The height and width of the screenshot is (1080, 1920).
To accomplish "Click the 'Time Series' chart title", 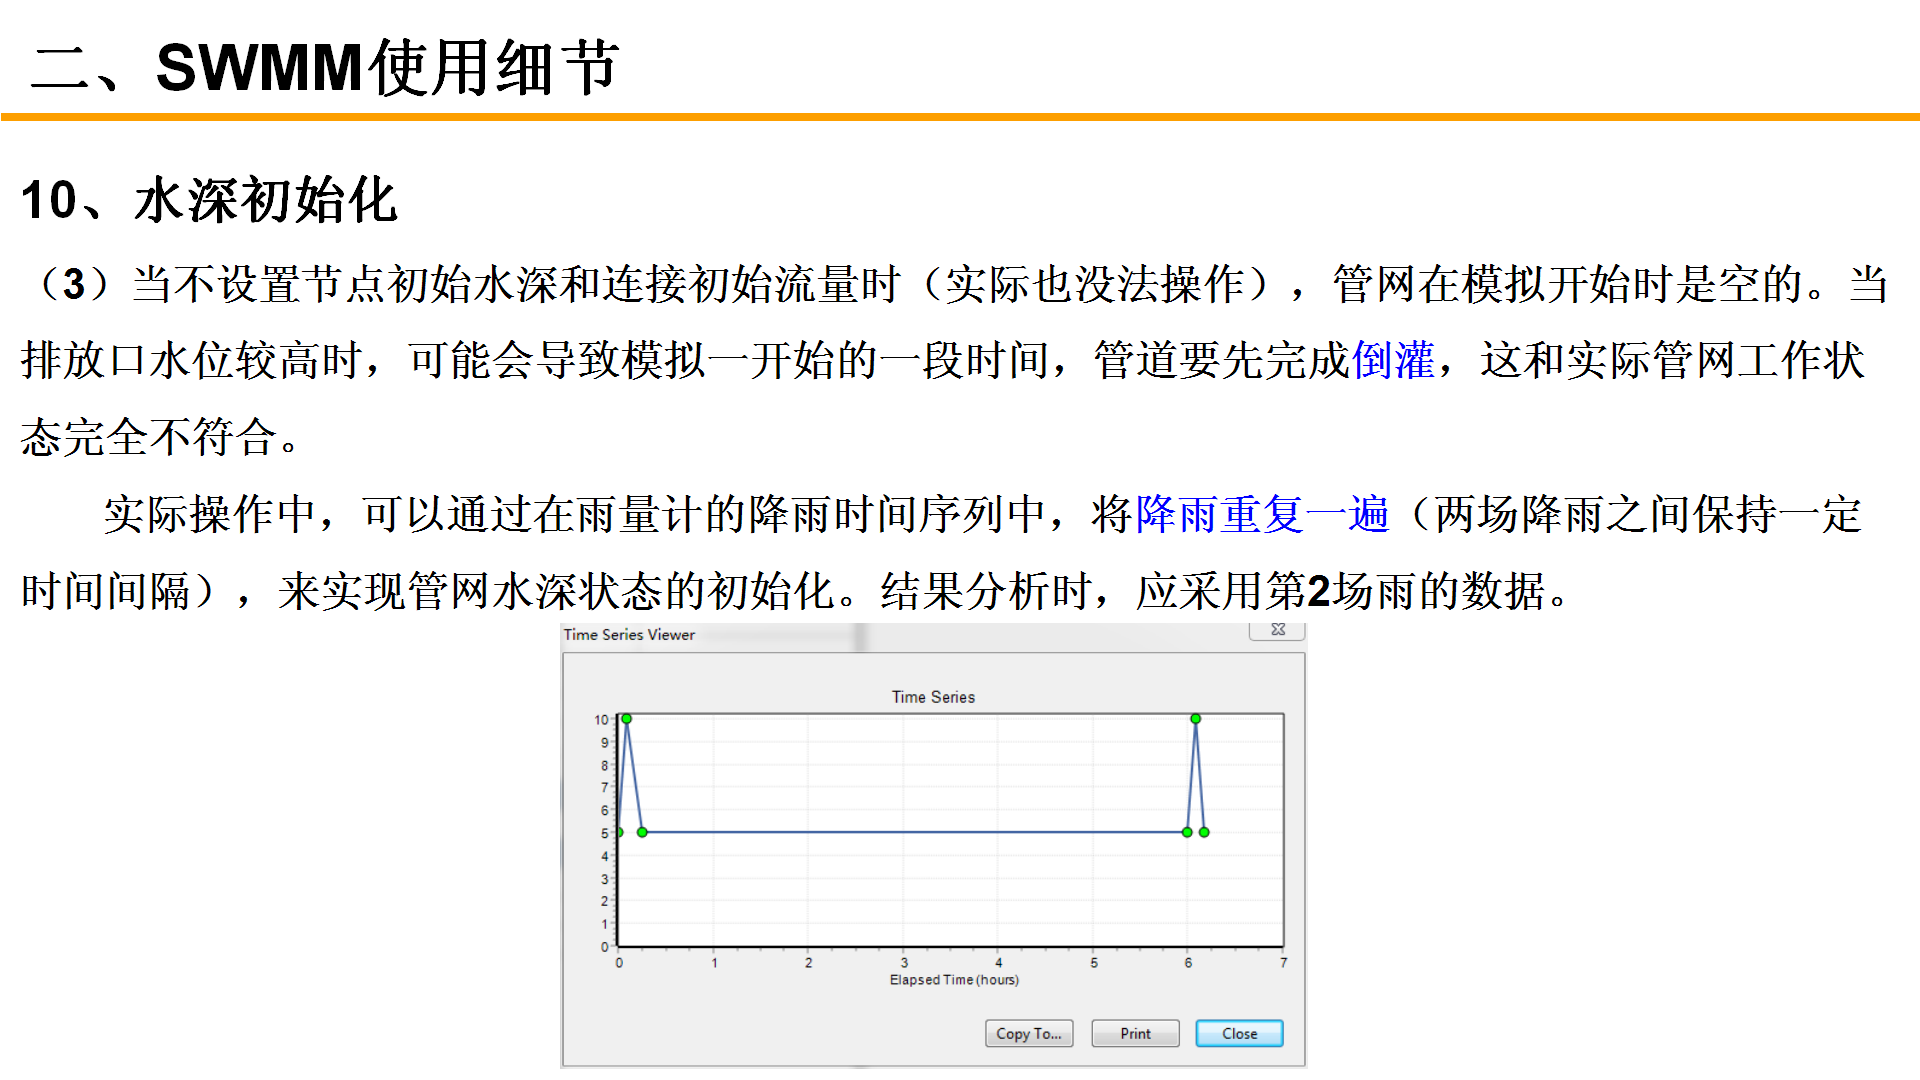I will click(x=932, y=697).
